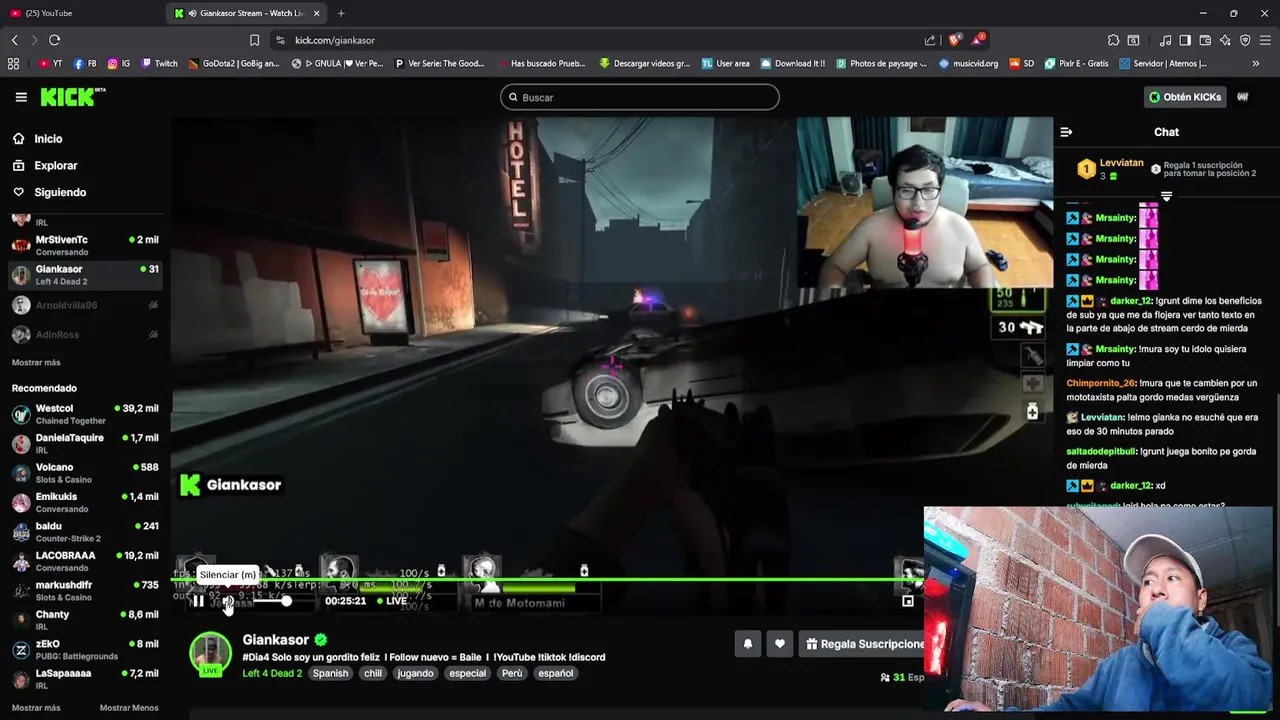The height and width of the screenshot is (720, 1280).
Task: Click the jugando tag
Action: (415, 673)
